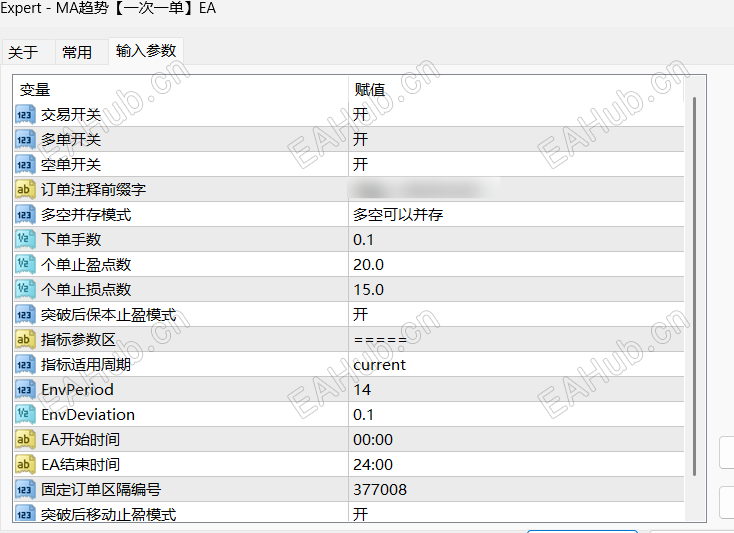Select the 指标适用周期 variable name
734x533 pixels.
click(x=86, y=365)
